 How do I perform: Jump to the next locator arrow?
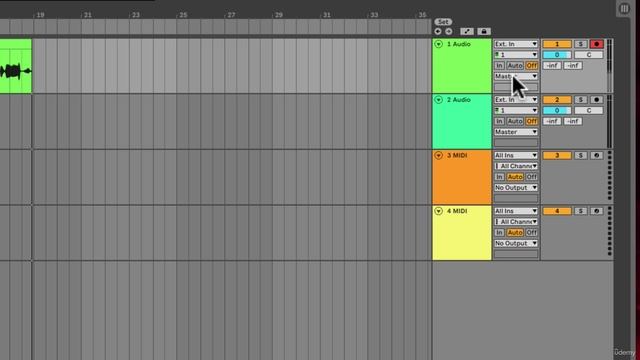tap(449, 31)
